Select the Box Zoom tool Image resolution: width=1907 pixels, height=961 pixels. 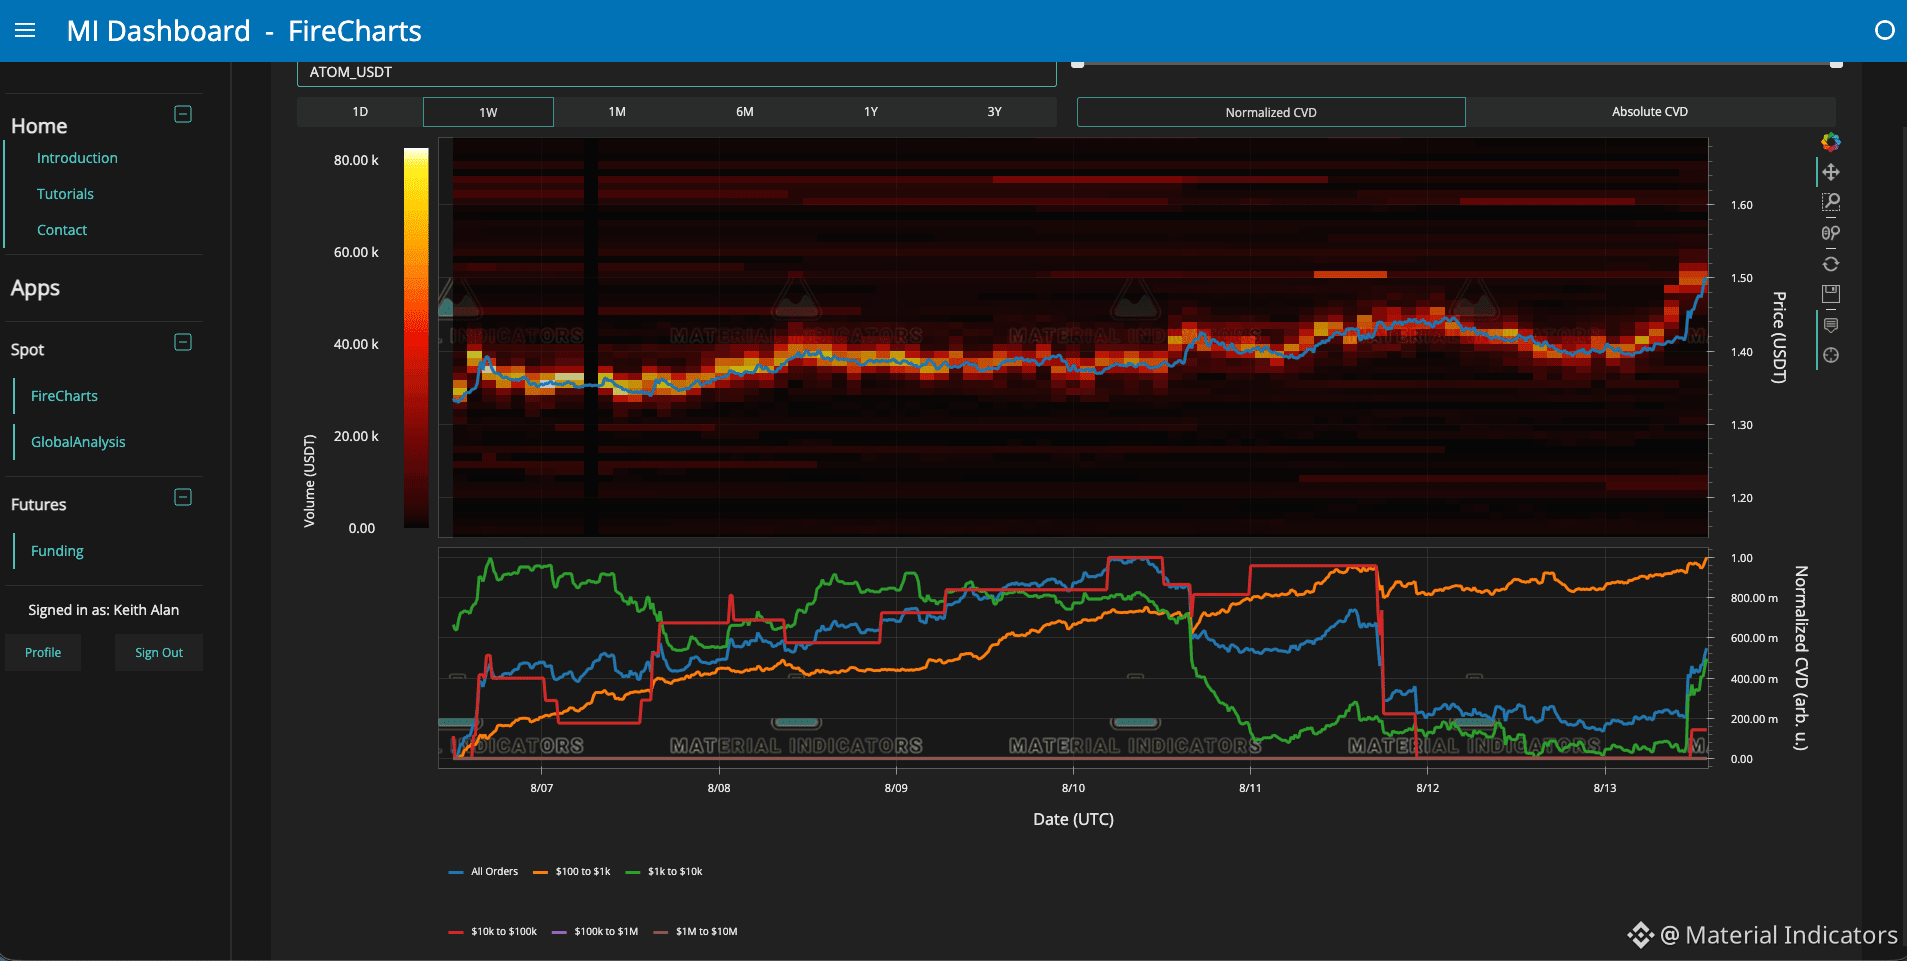pyautogui.click(x=1830, y=202)
